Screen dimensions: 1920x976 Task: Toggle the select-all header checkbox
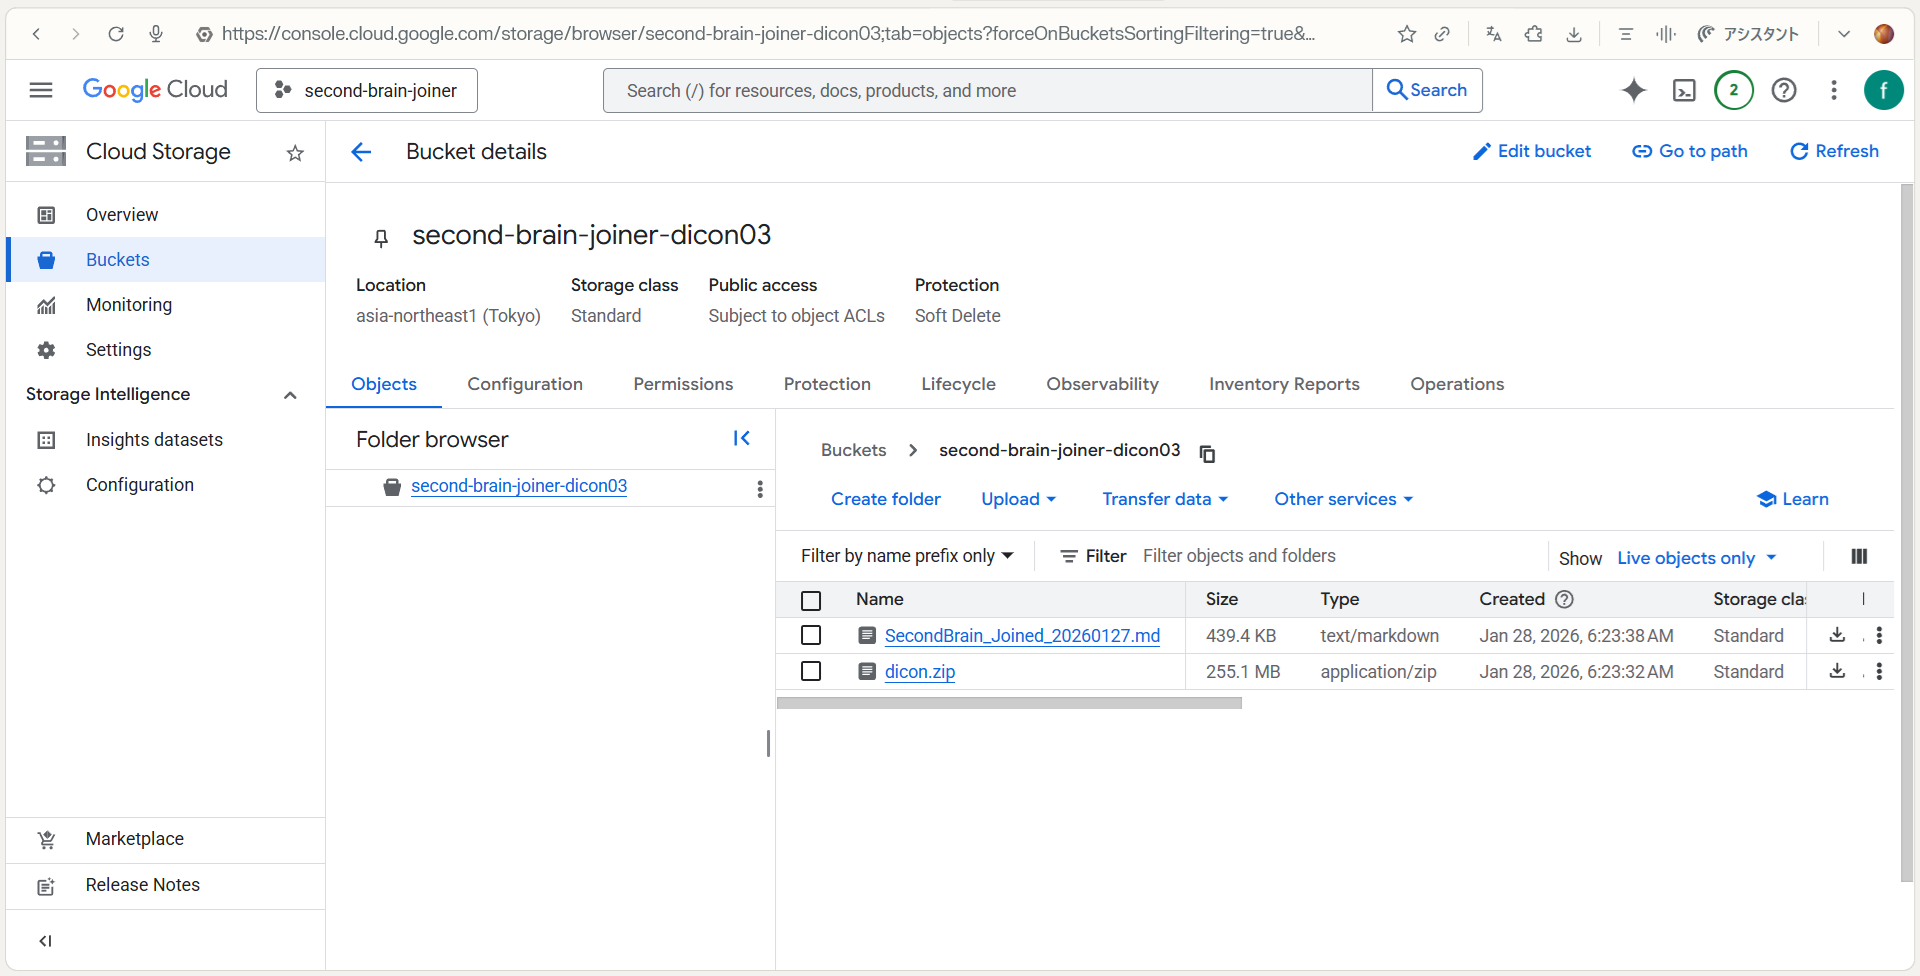pos(811,600)
